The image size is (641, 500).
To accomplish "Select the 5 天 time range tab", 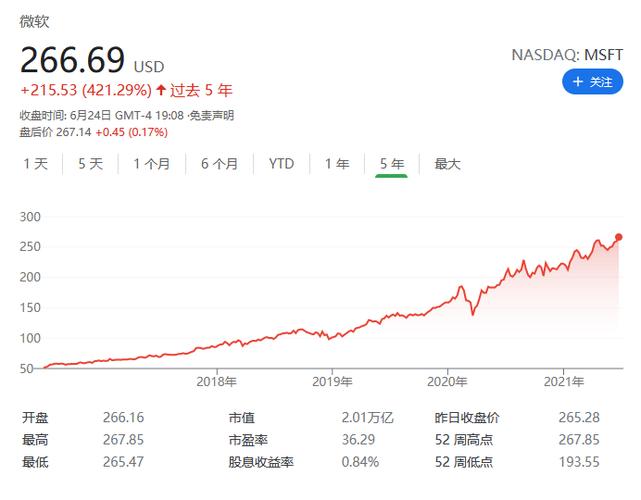I will click(x=90, y=164).
